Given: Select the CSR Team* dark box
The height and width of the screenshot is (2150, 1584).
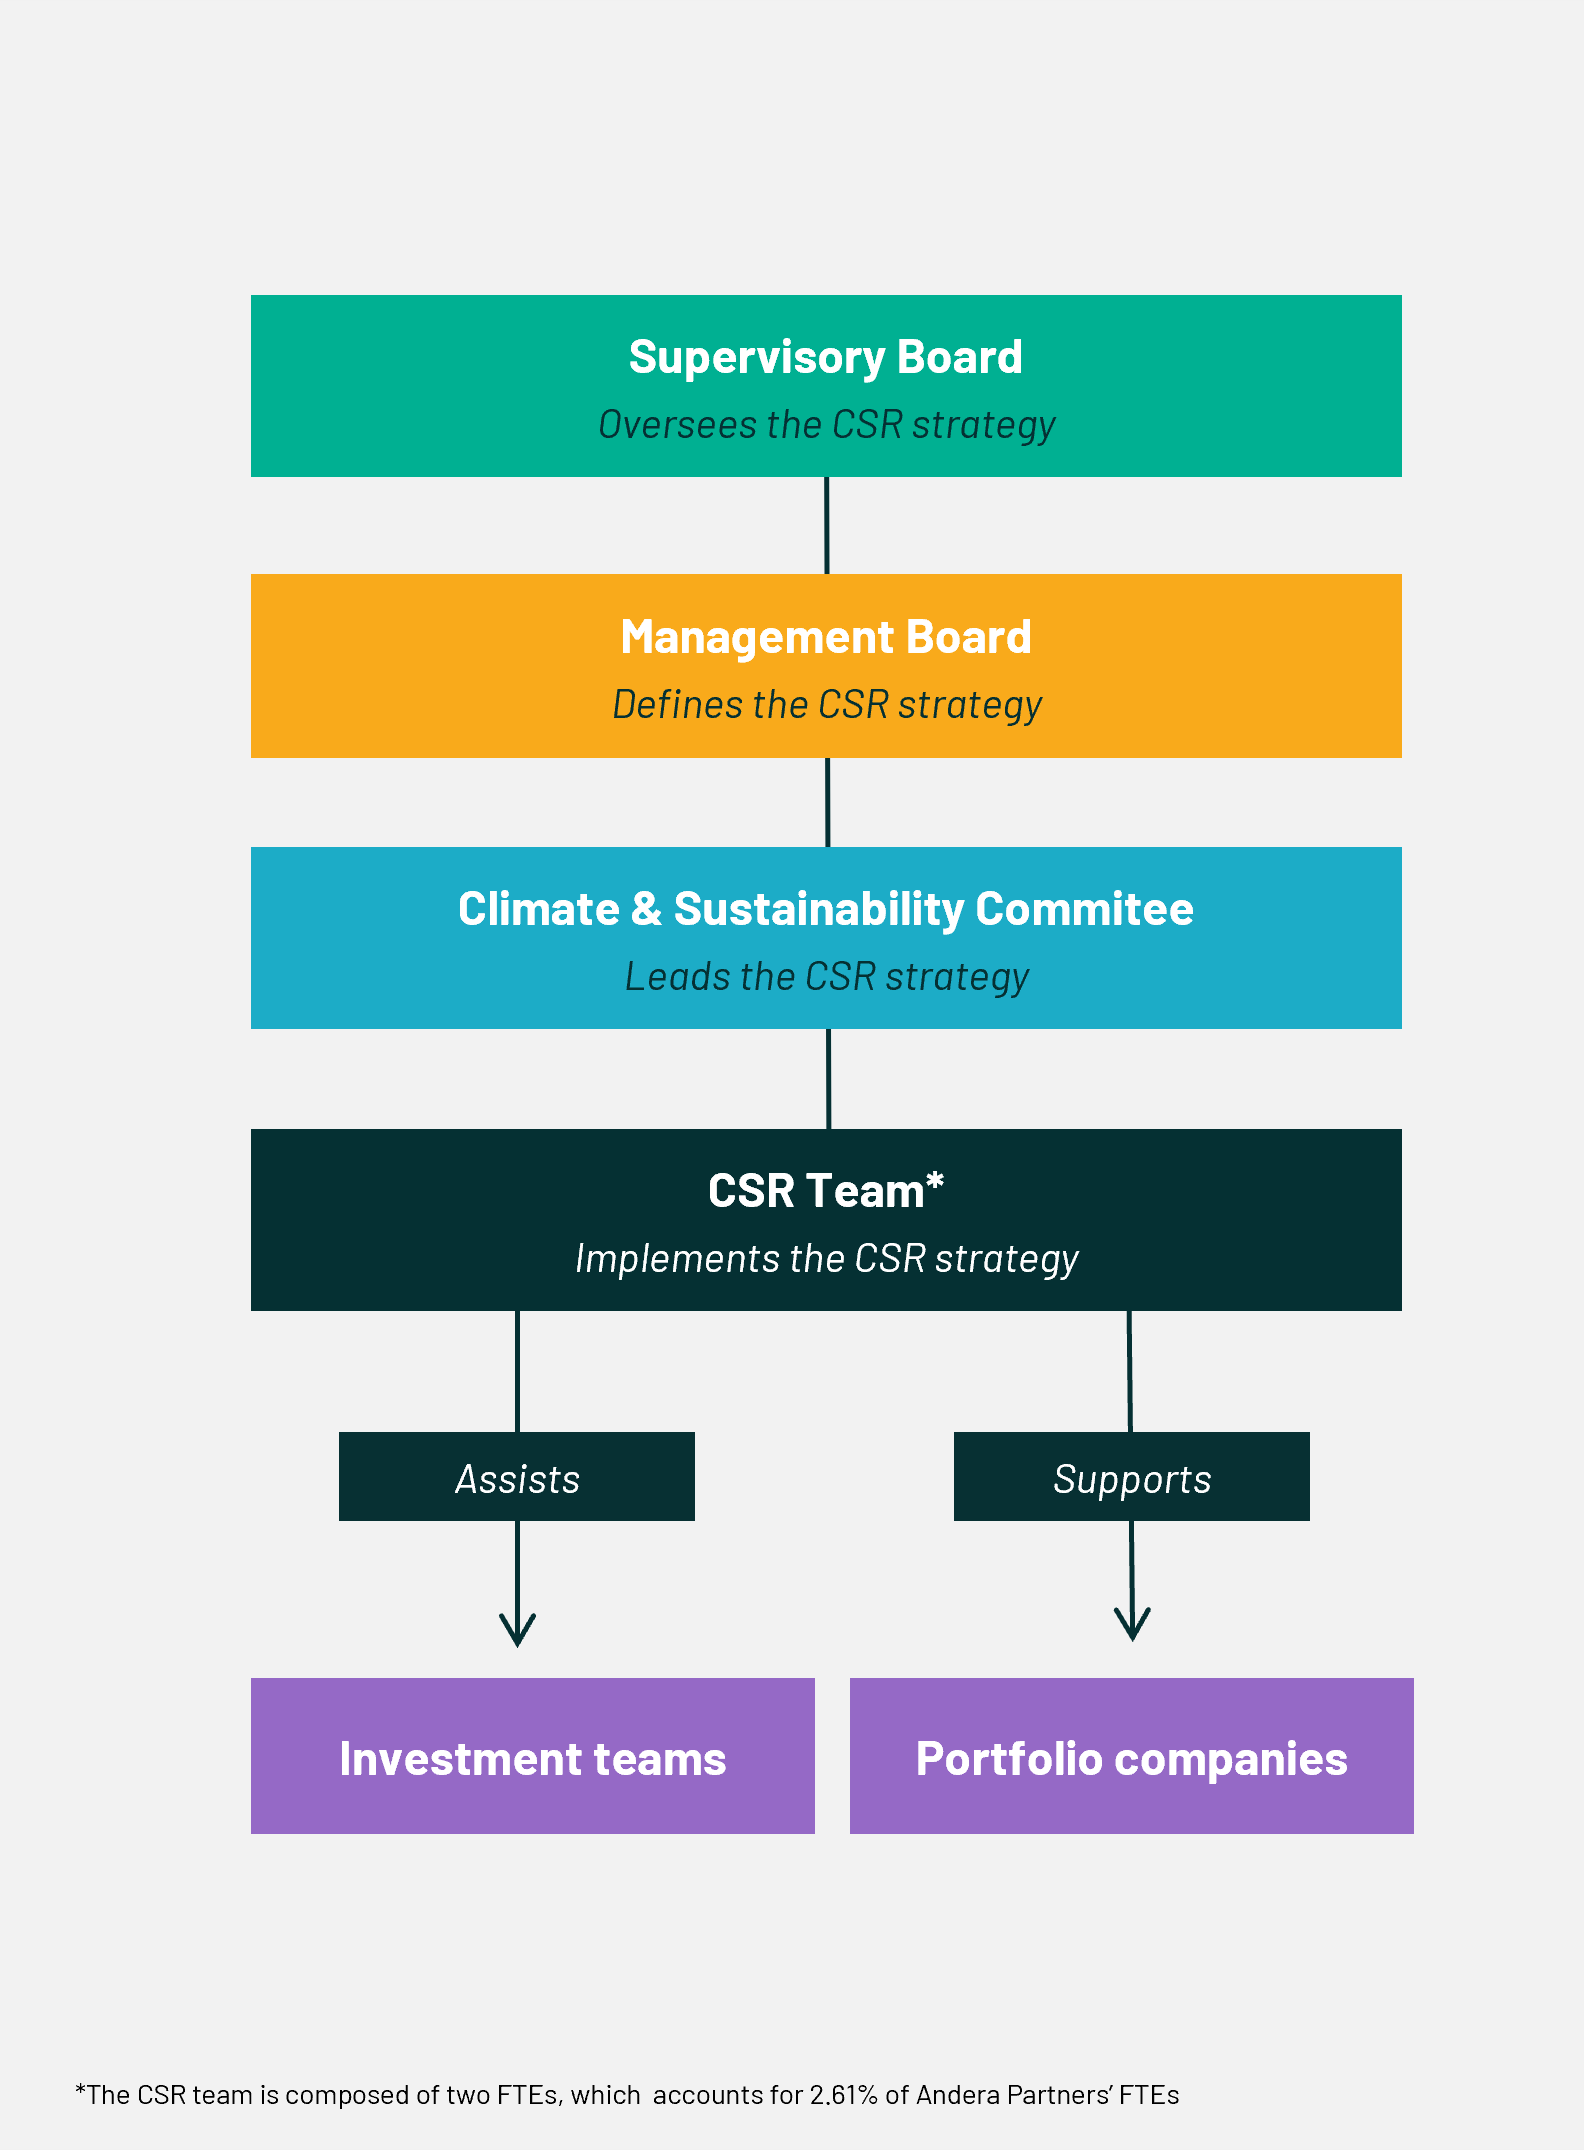Looking at the screenshot, I should (x=826, y=1220).
